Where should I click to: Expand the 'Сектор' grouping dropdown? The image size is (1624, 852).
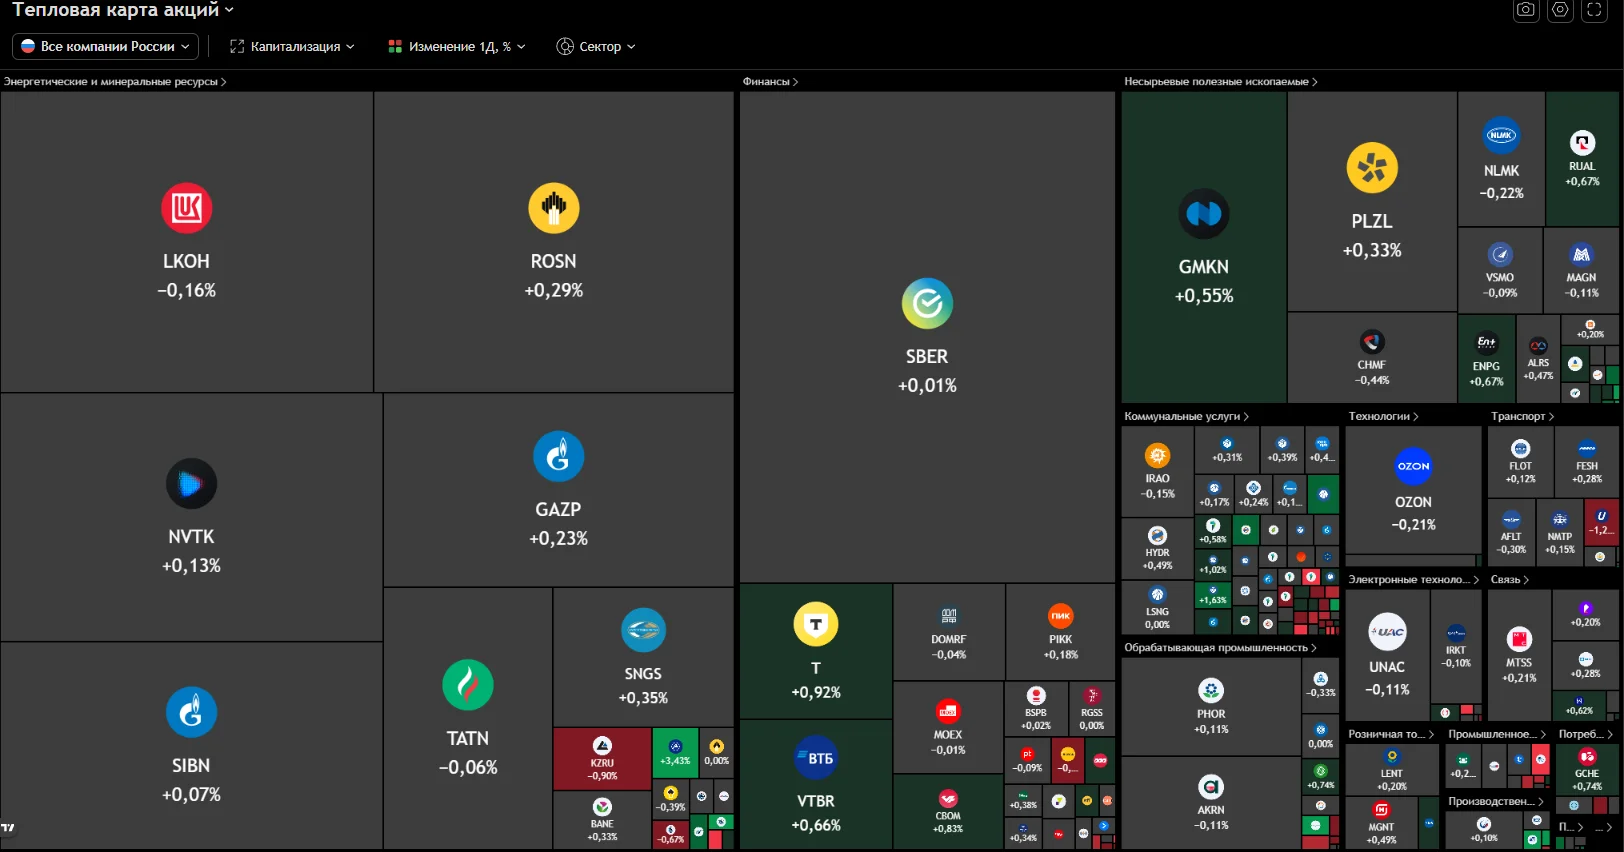coord(596,46)
